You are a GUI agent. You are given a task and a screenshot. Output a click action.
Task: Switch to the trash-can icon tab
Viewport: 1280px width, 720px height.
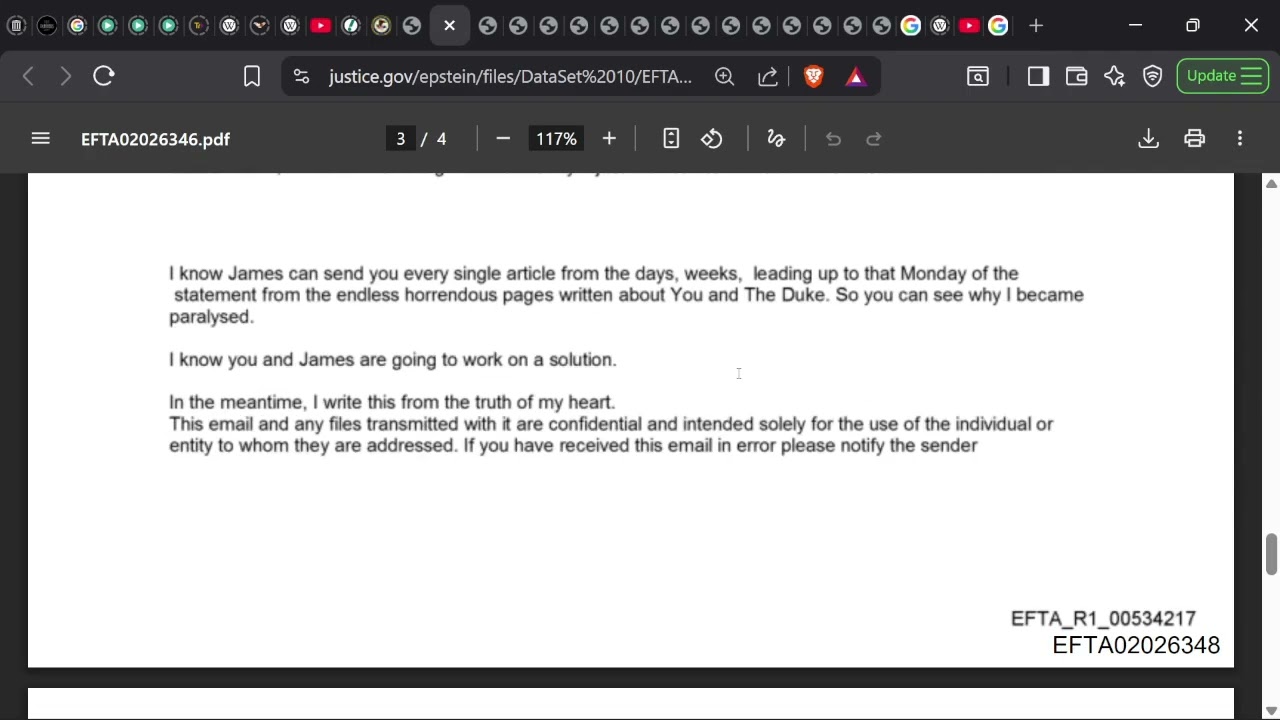(16, 26)
